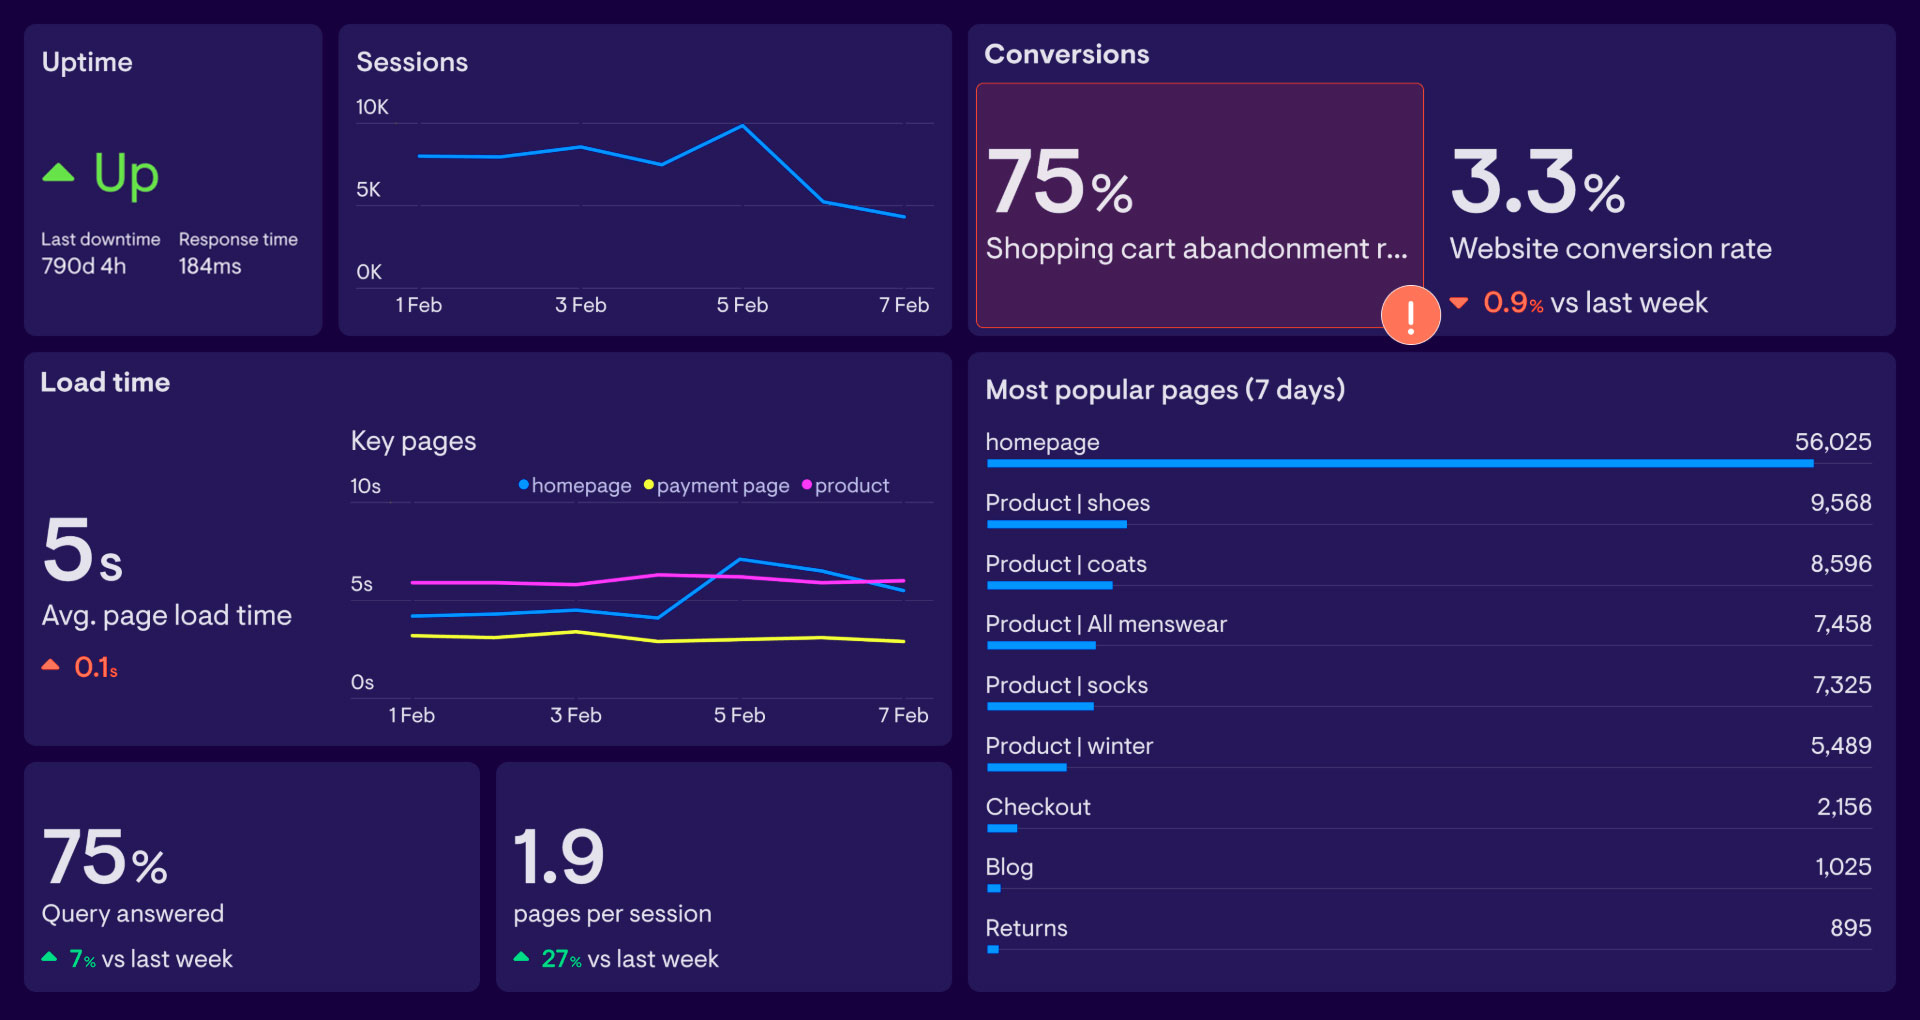
Task: Click the Checkout row label
Action: 1038,807
